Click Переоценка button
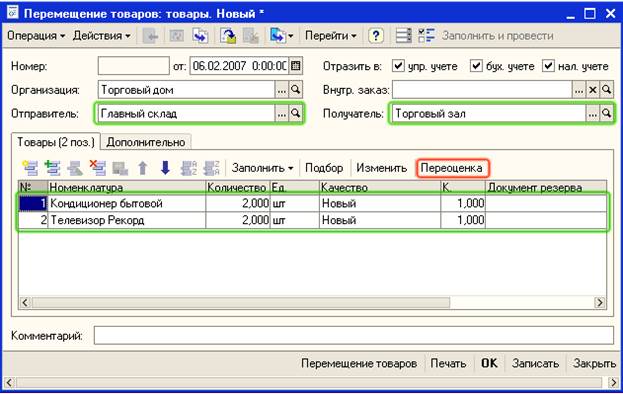The height and width of the screenshot is (394, 623). click(x=452, y=168)
